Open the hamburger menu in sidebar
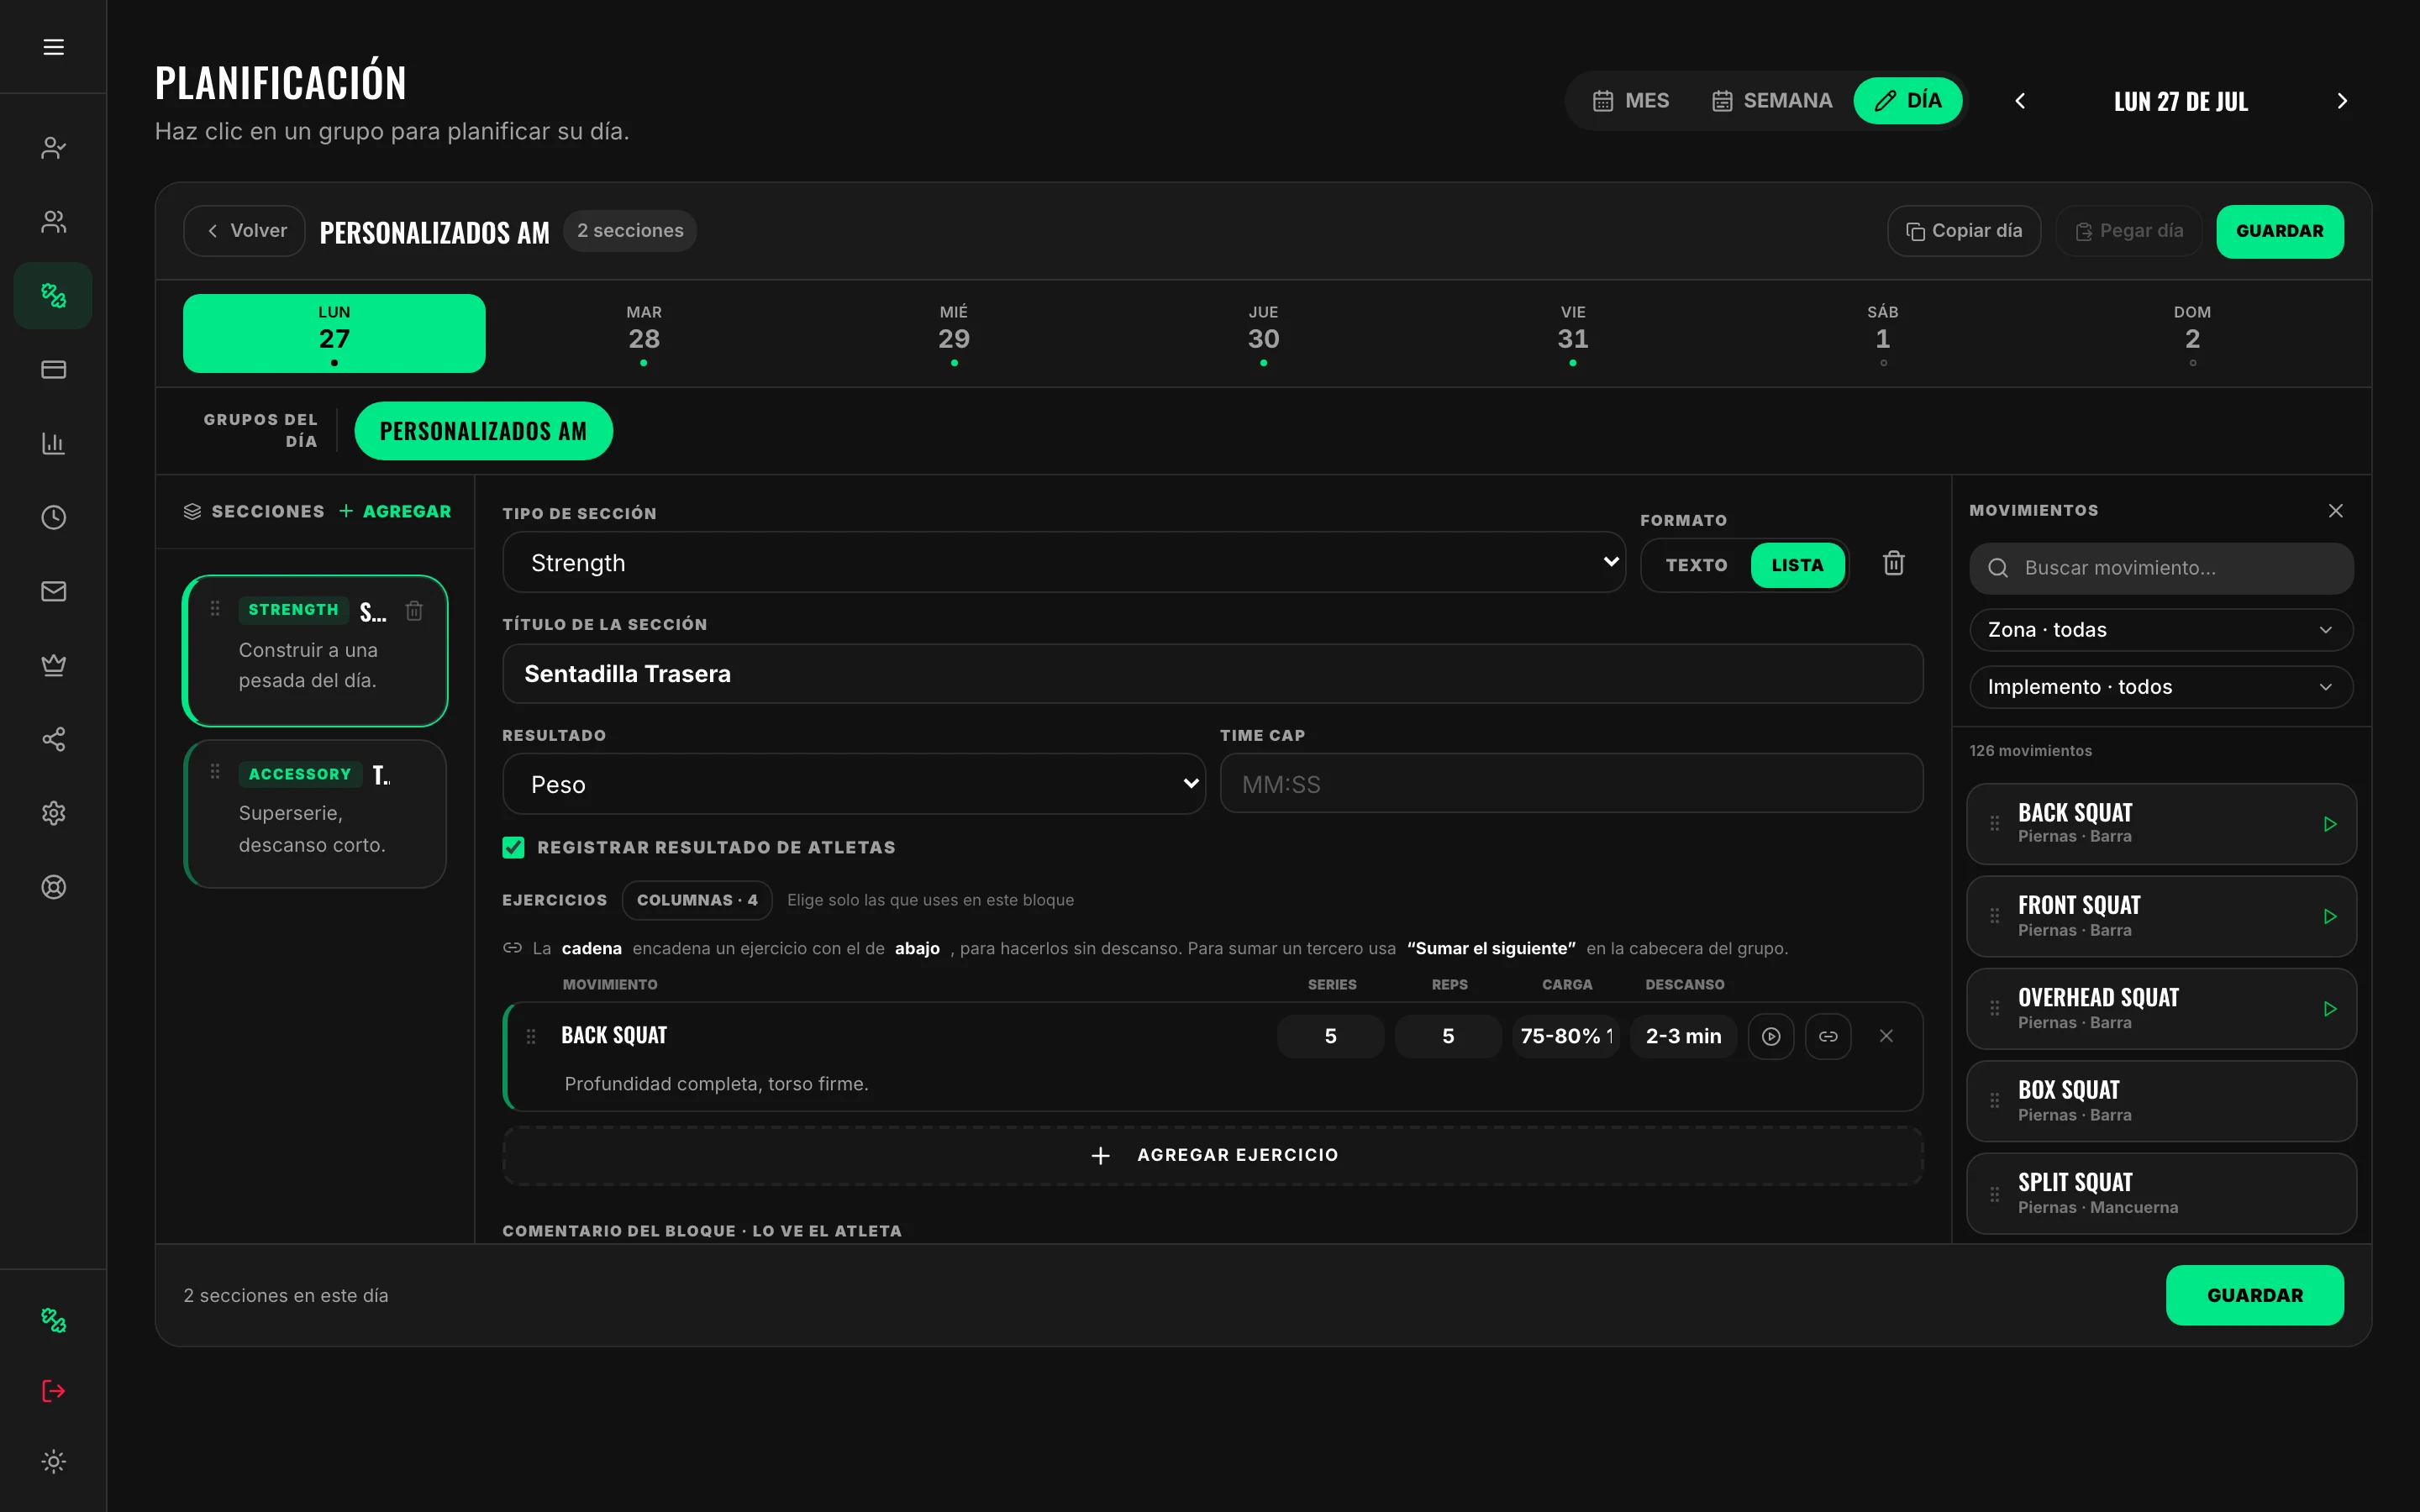Image resolution: width=2420 pixels, height=1512 pixels. [x=53, y=47]
